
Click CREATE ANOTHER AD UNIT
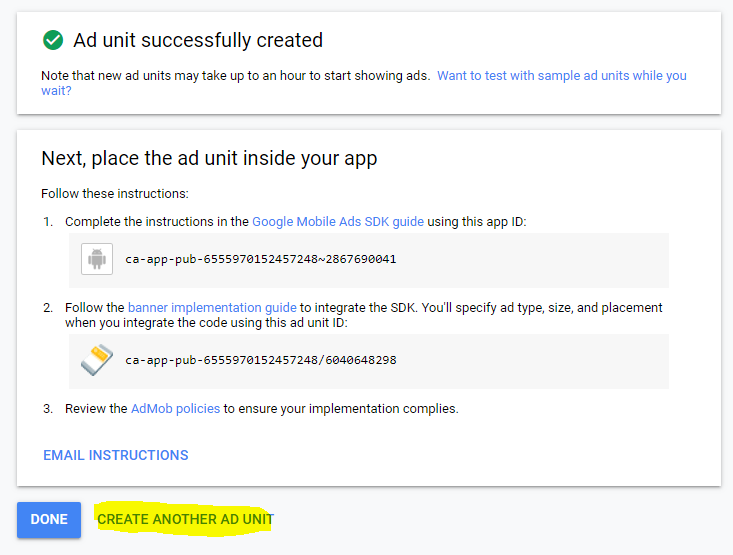click(185, 519)
